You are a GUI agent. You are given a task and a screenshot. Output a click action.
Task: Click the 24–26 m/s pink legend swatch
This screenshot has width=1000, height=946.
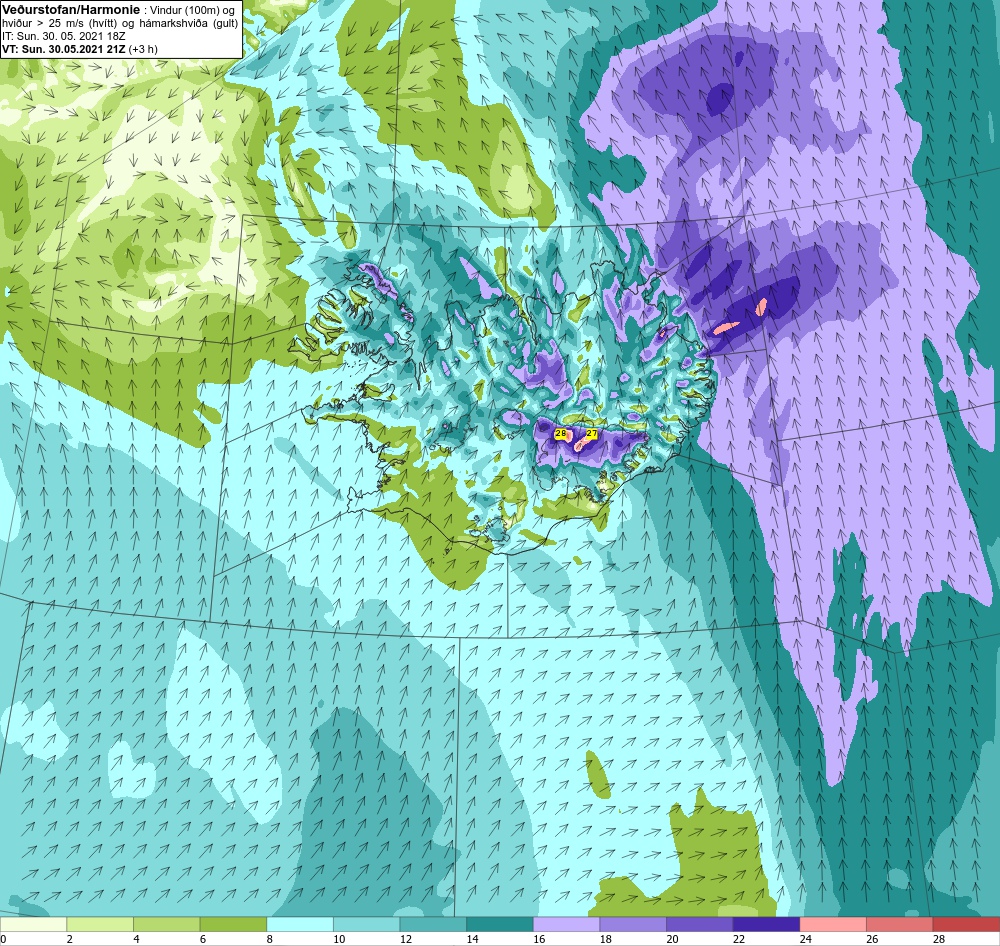[x=833, y=924]
